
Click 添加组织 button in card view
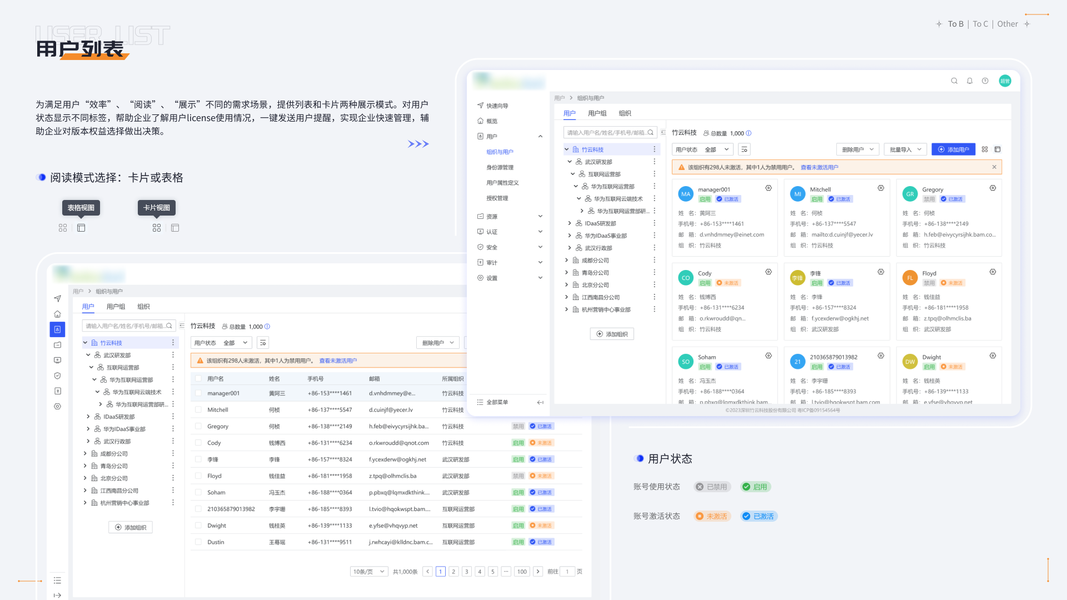(612, 334)
